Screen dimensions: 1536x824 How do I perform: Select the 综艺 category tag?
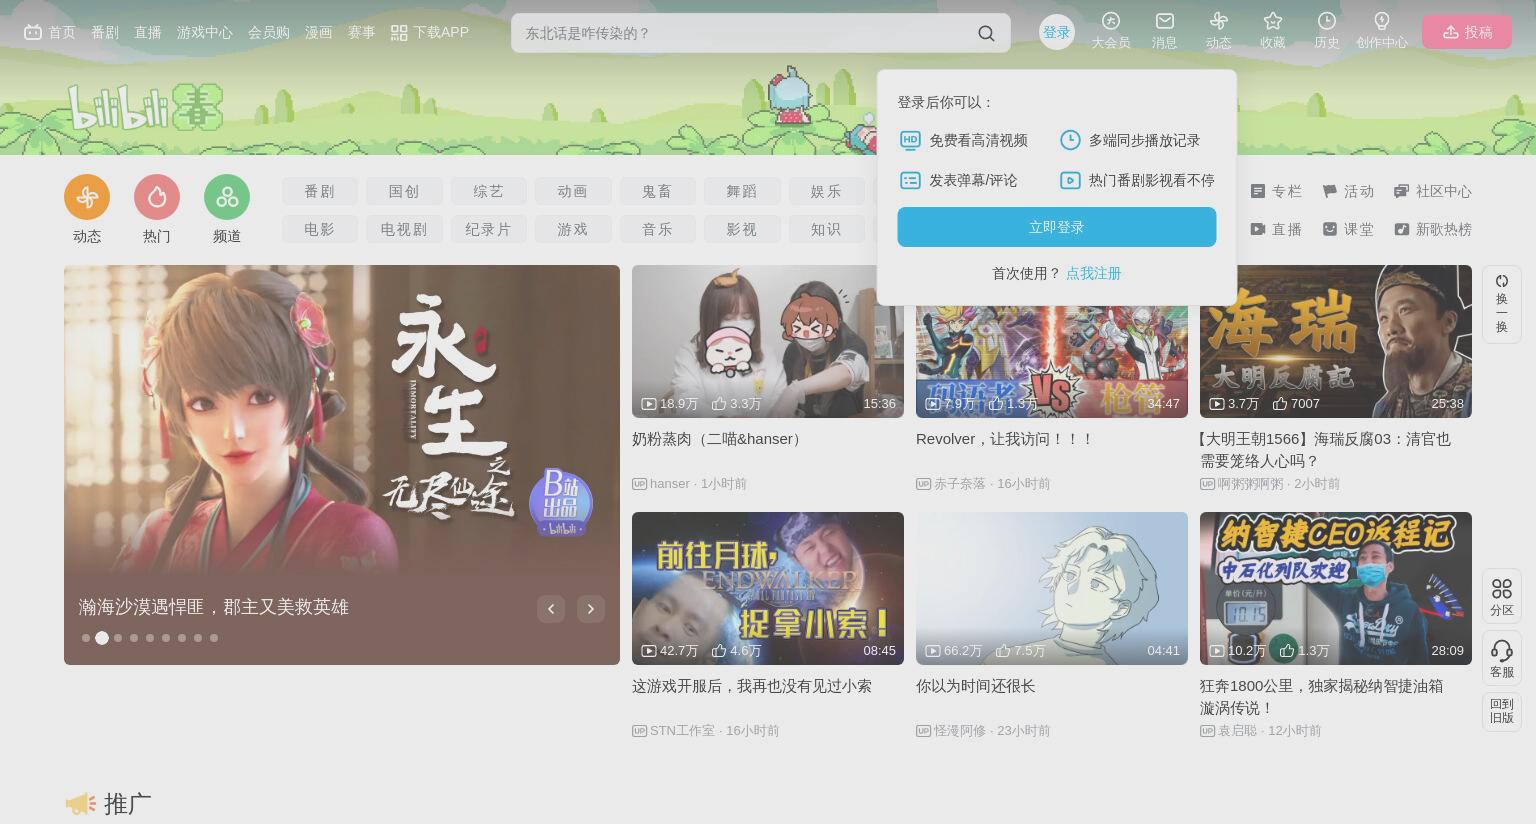tap(488, 191)
